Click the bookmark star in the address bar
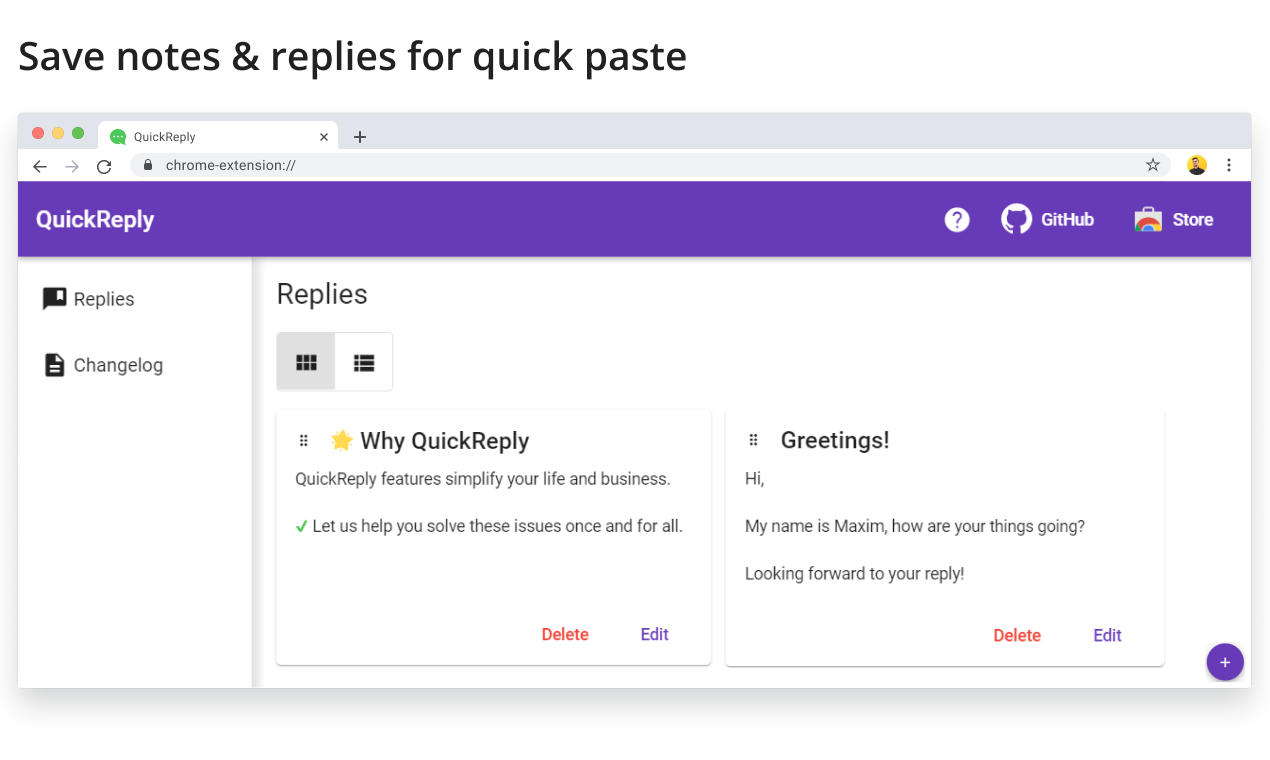 point(1152,165)
